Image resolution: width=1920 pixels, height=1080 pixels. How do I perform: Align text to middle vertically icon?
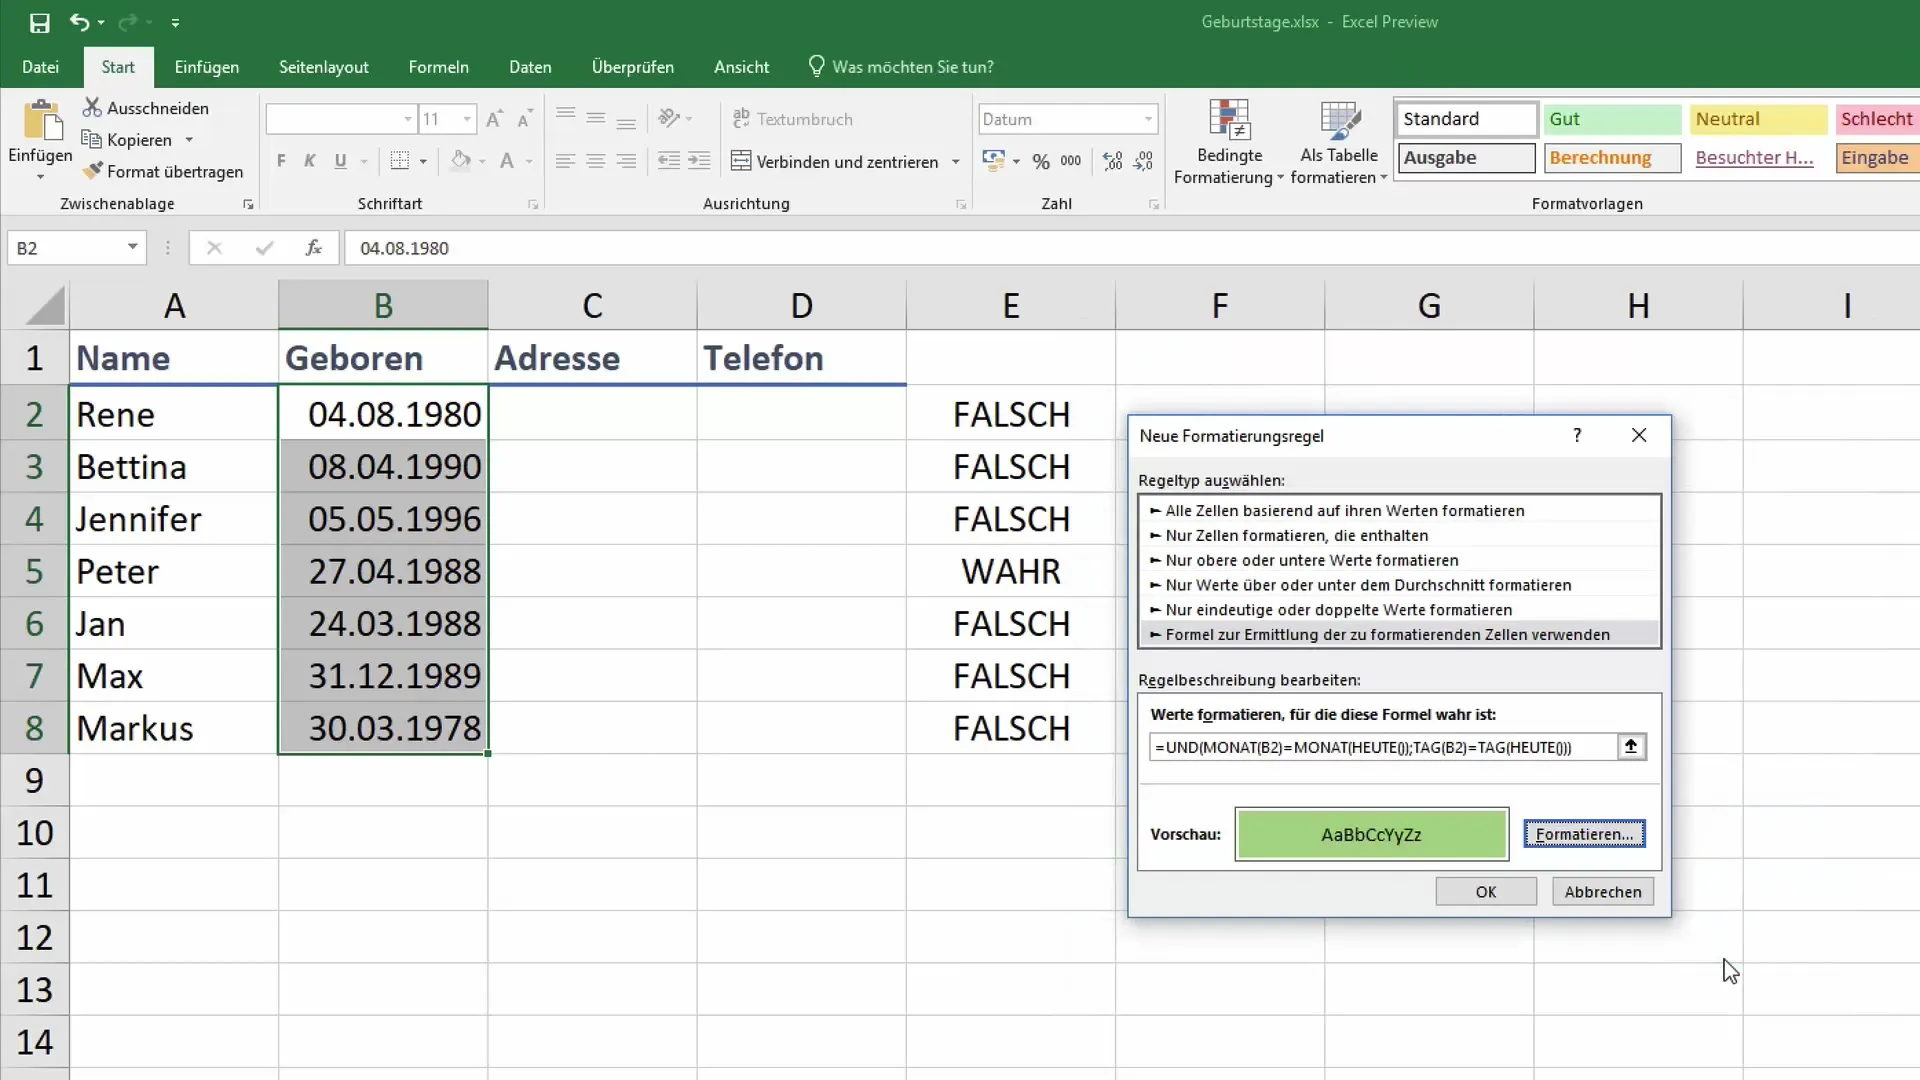click(596, 119)
